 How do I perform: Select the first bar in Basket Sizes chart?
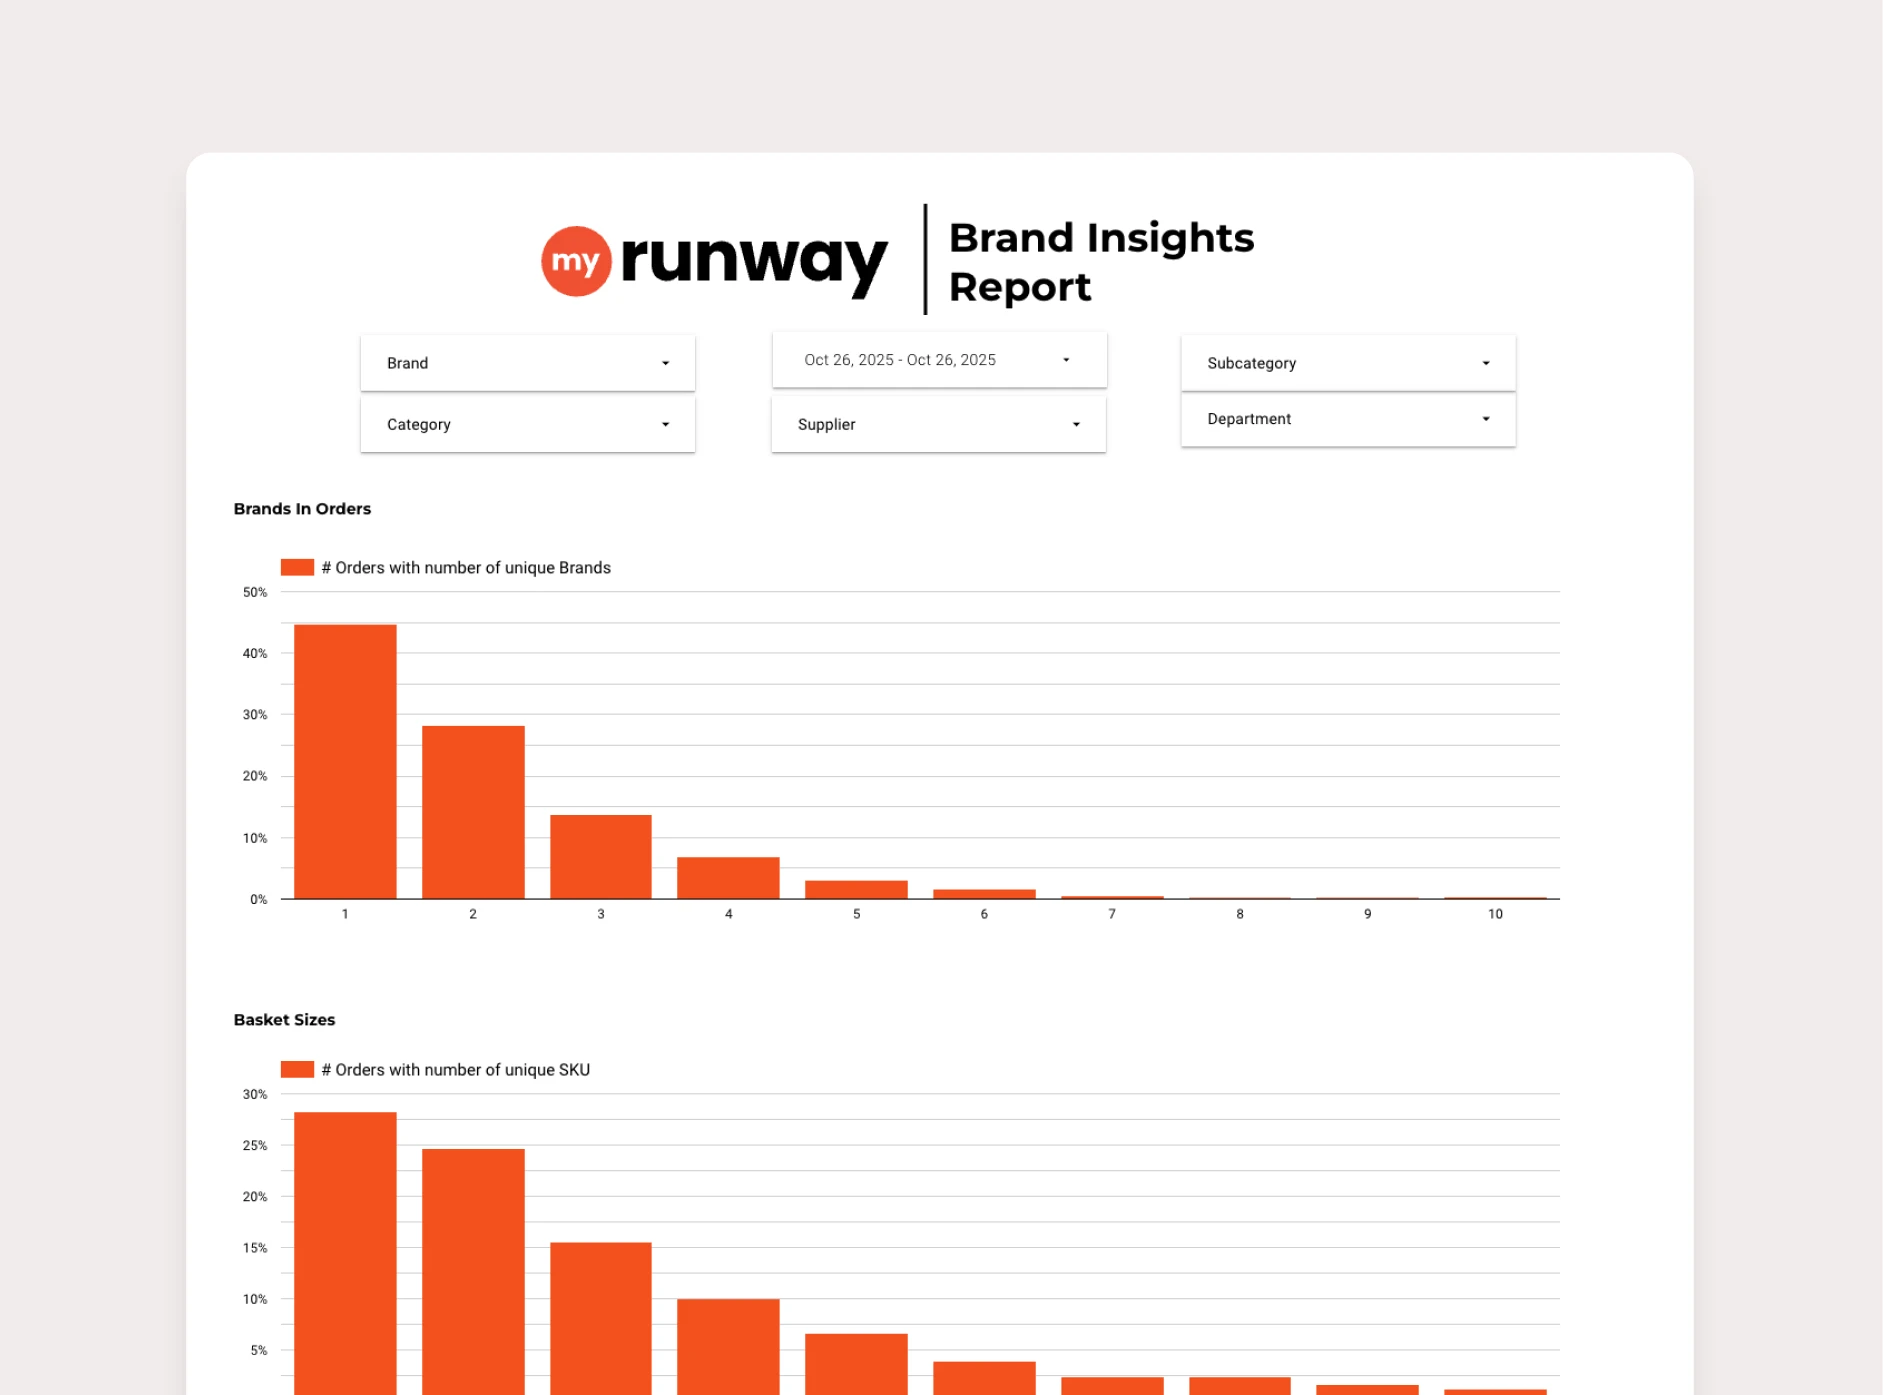[x=345, y=1254]
